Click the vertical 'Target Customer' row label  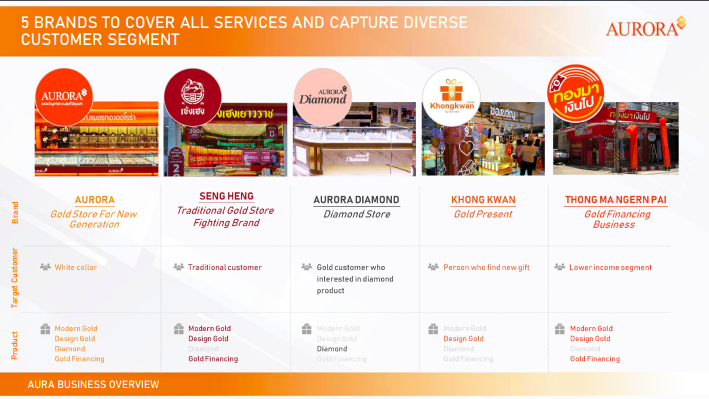(x=15, y=278)
